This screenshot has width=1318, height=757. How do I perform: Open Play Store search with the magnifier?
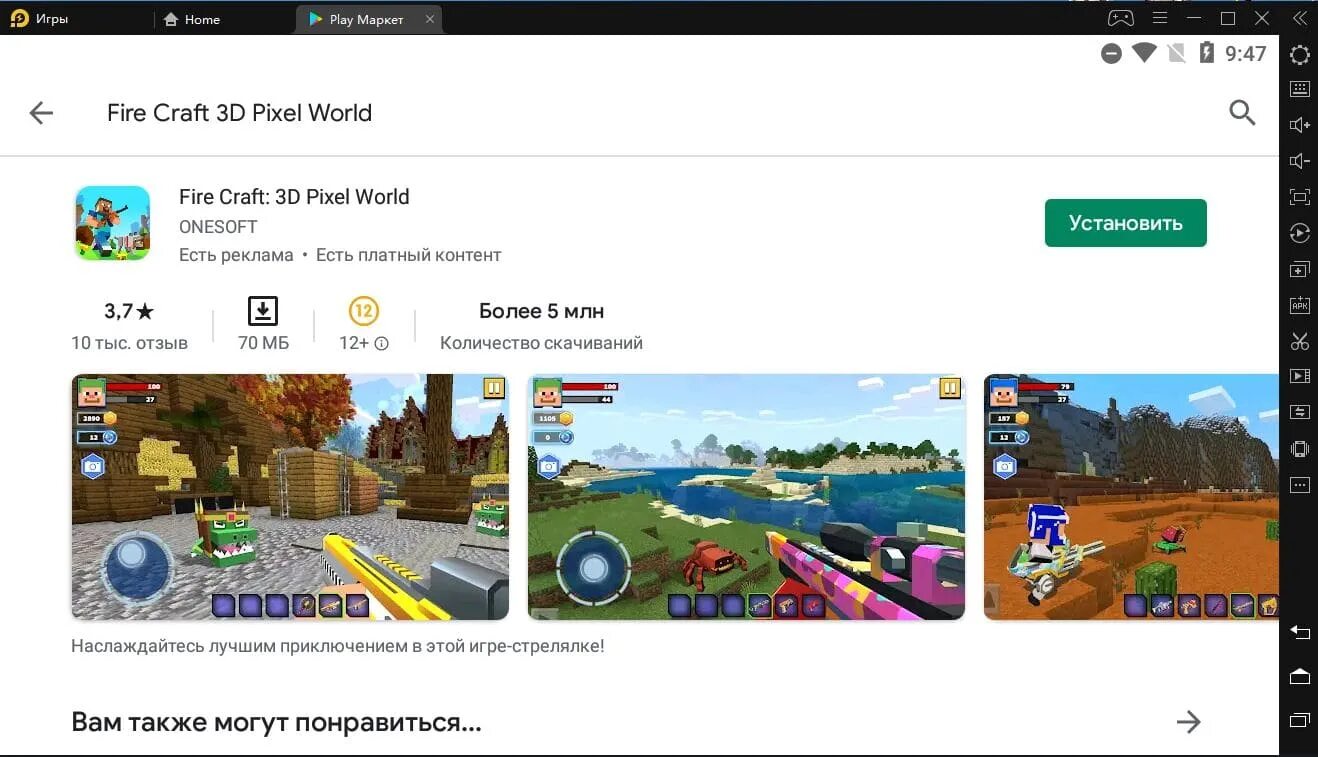(1242, 113)
